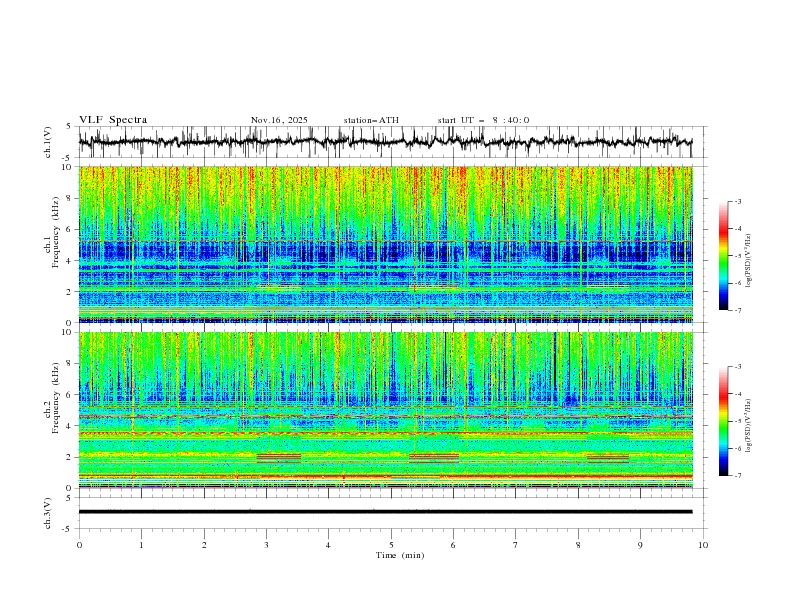Click the "Time (min)" axis title
This screenshot has width=792, height=612.
[400, 555]
